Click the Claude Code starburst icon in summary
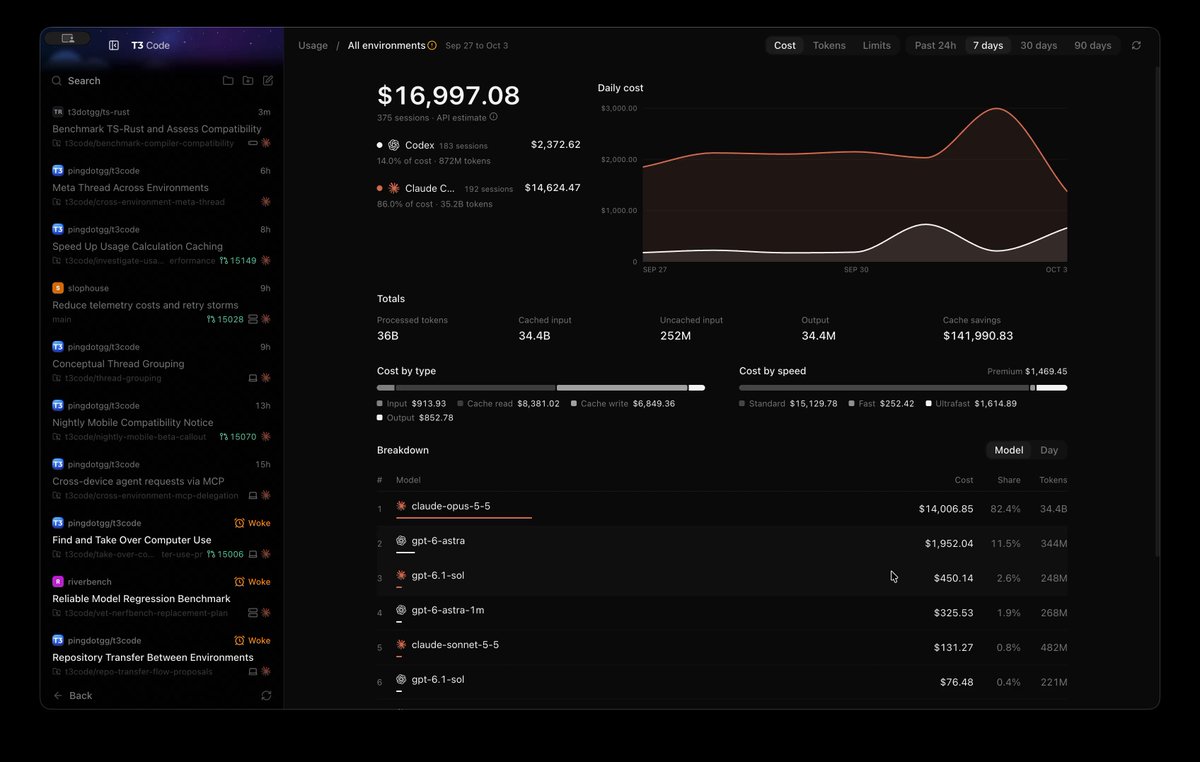Screen dimensions: 1200x762 pos(394,188)
